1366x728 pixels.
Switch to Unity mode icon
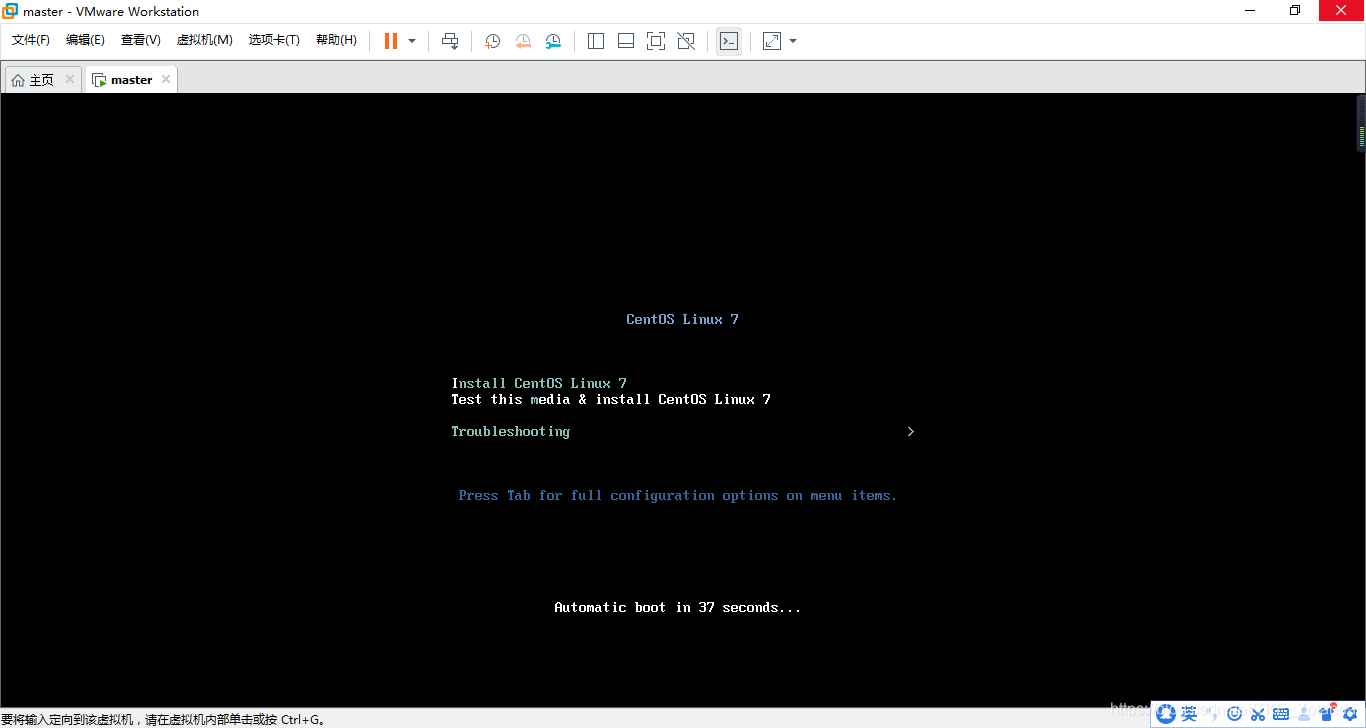(686, 41)
